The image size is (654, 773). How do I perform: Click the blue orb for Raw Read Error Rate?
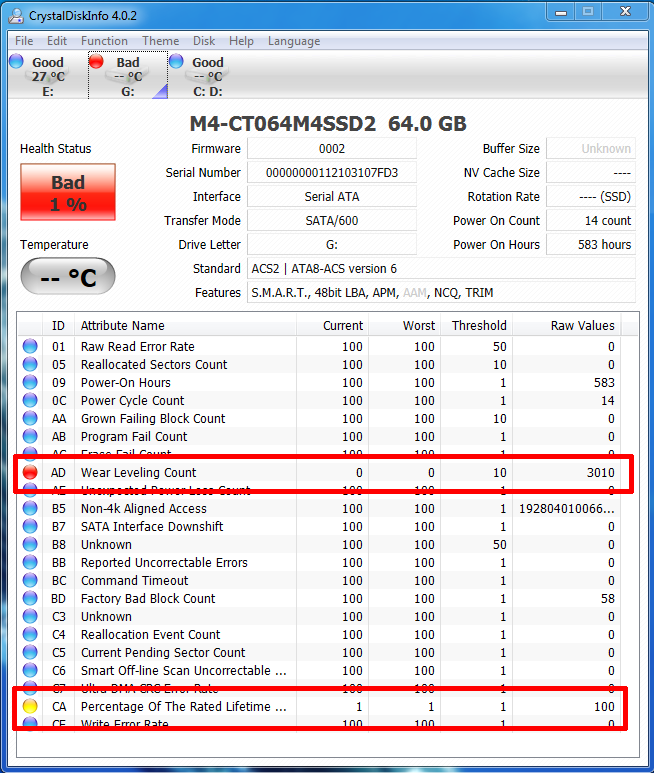(x=30, y=346)
